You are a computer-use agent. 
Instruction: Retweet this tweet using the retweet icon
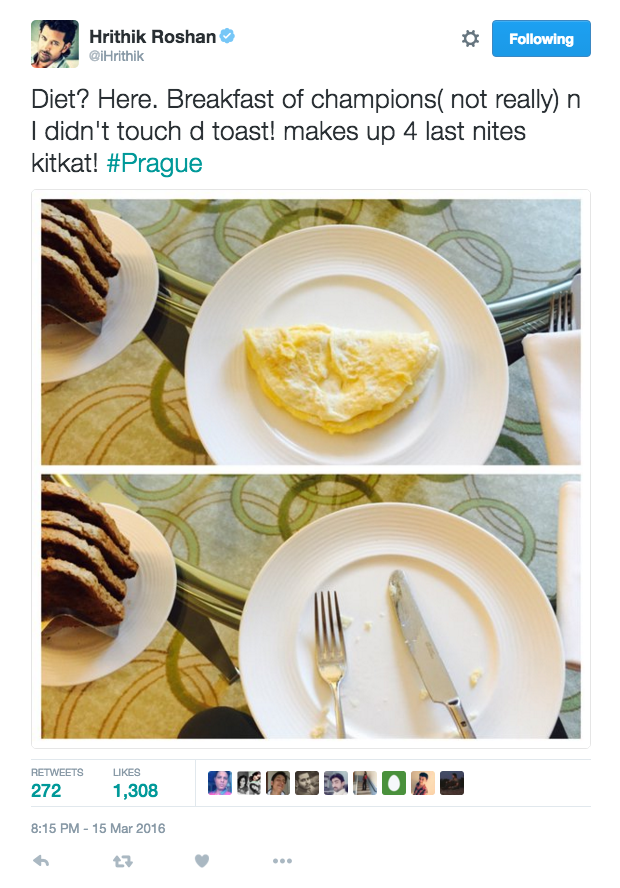123,861
